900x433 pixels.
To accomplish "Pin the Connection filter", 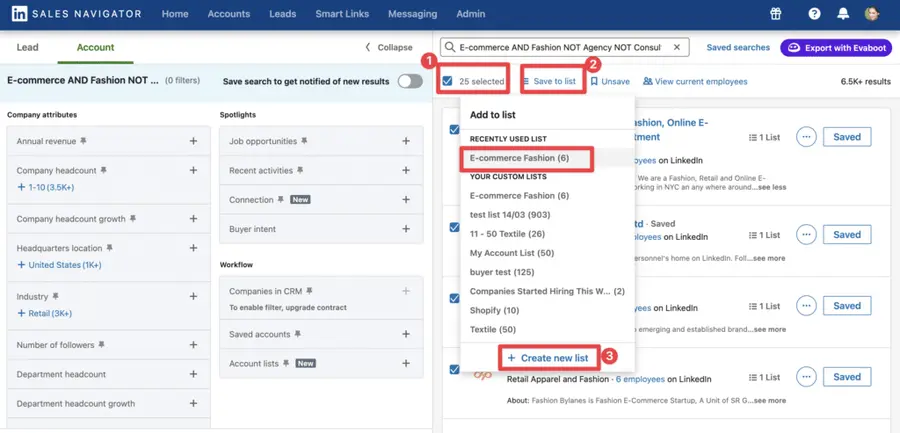I will click(x=280, y=200).
